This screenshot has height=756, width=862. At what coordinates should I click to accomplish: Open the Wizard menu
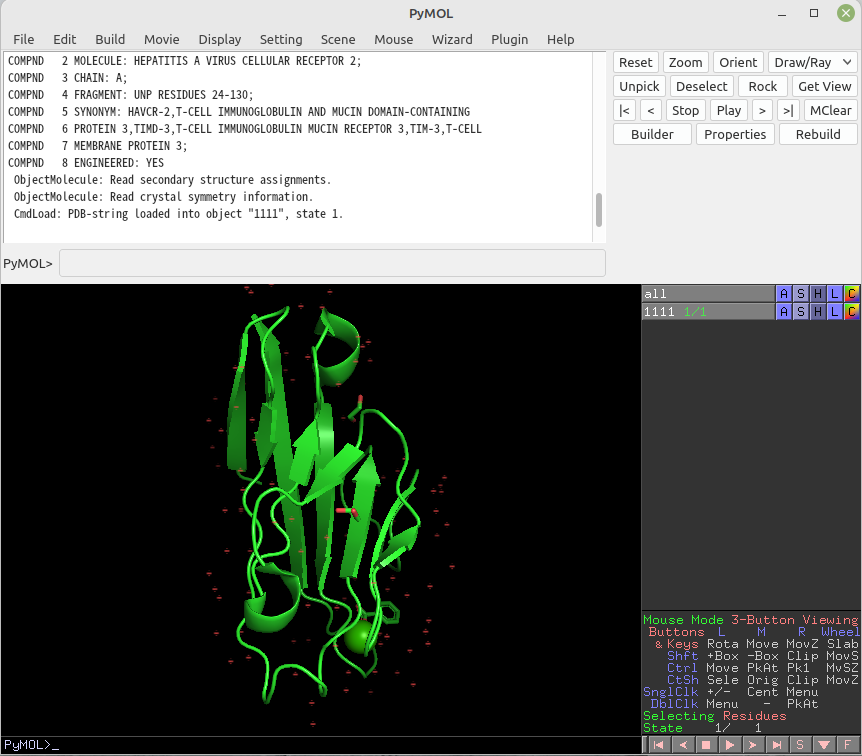tap(452, 39)
